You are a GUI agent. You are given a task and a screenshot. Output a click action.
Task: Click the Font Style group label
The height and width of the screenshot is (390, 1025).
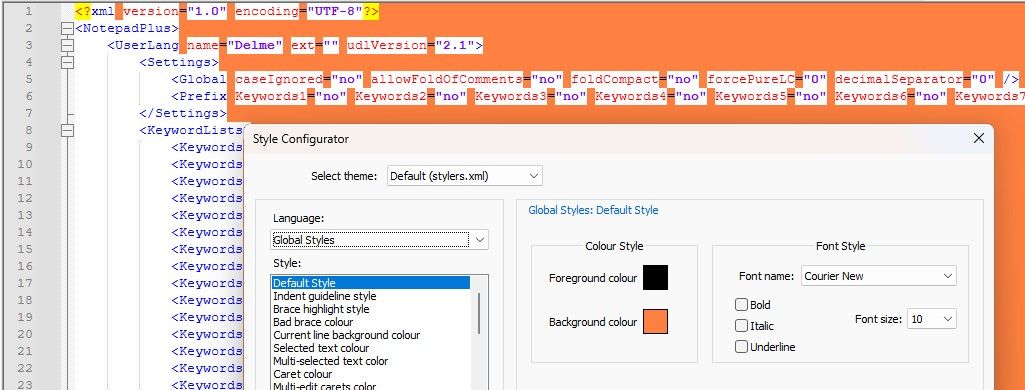click(840, 246)
